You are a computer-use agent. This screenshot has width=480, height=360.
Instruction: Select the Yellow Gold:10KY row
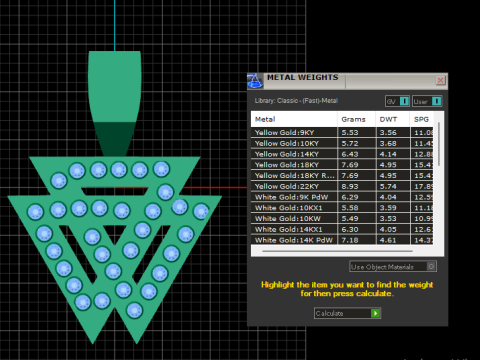pos(342,143)
